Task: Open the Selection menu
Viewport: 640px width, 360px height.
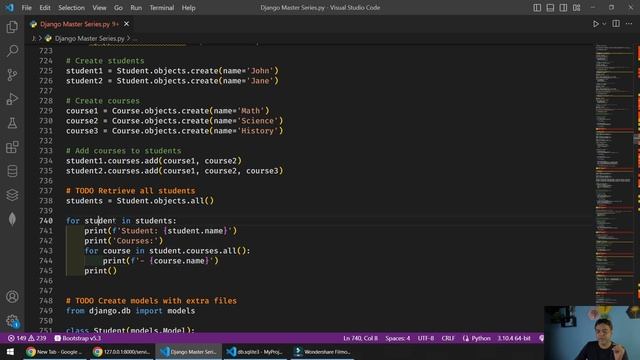Action: tap(71, 8)
